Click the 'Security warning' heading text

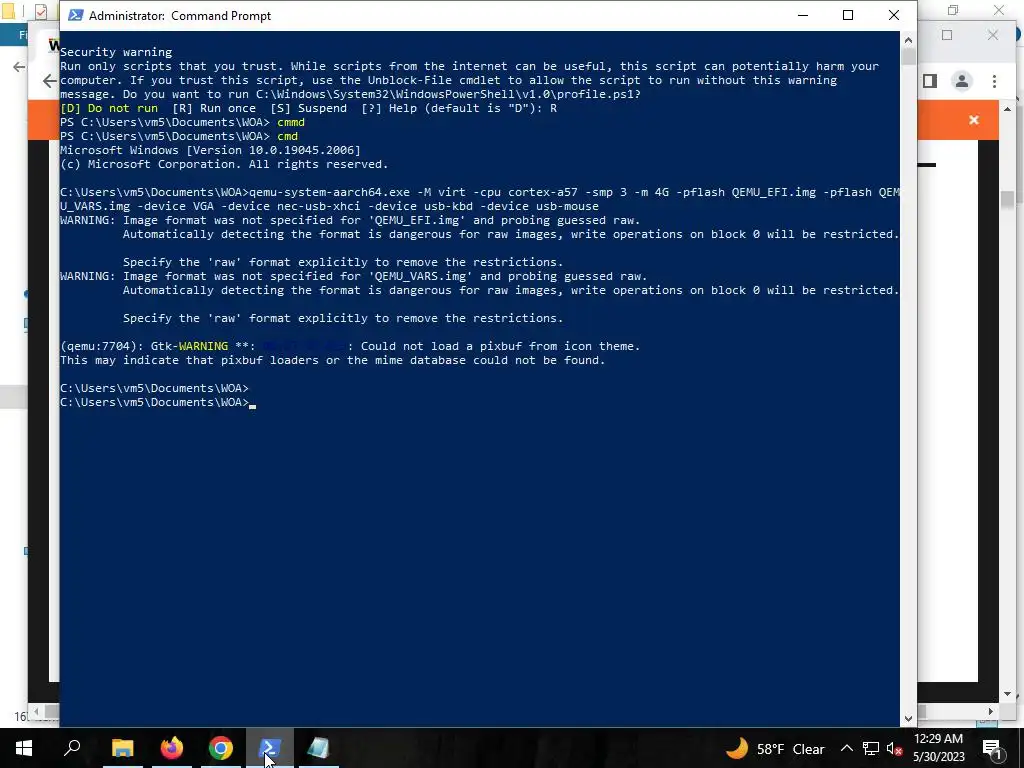coord(116,52)
